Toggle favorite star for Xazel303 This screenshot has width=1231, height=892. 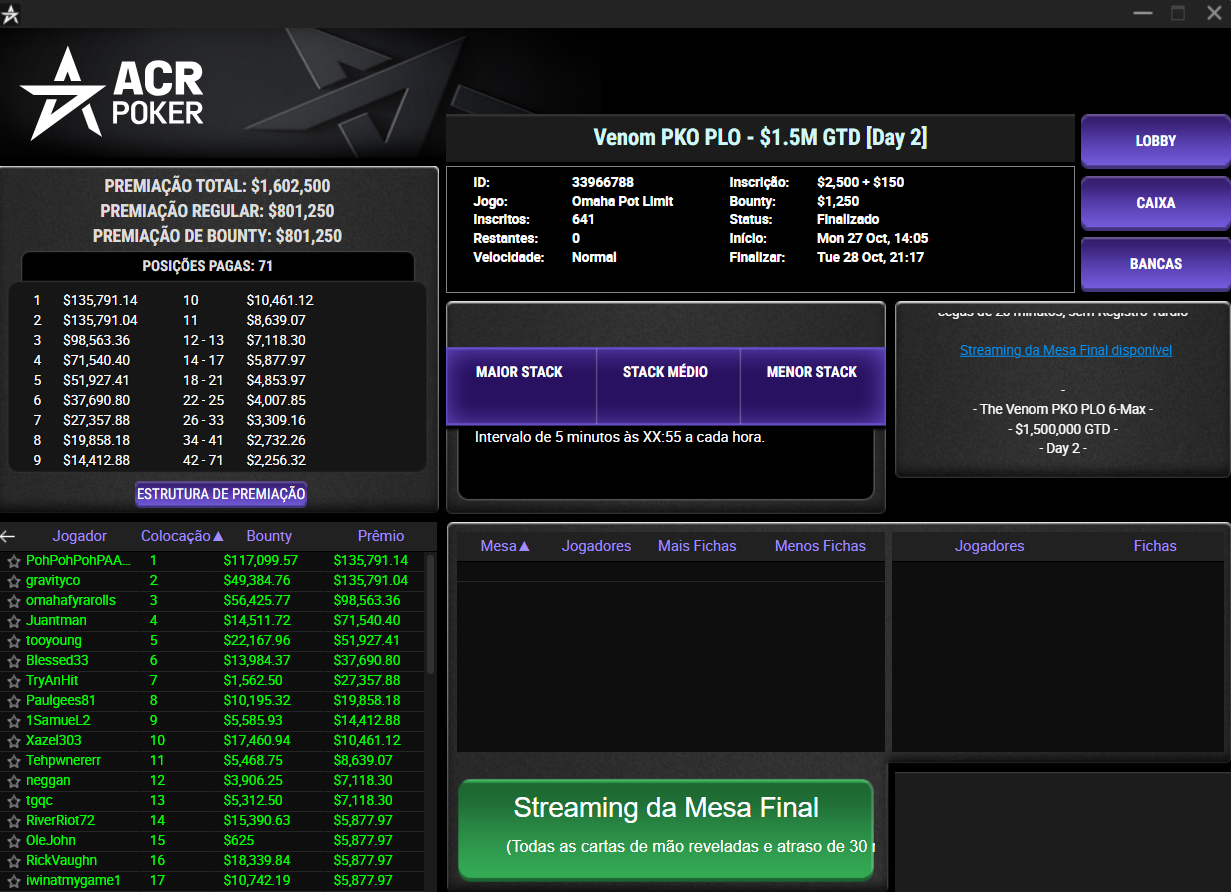(13, 740)
